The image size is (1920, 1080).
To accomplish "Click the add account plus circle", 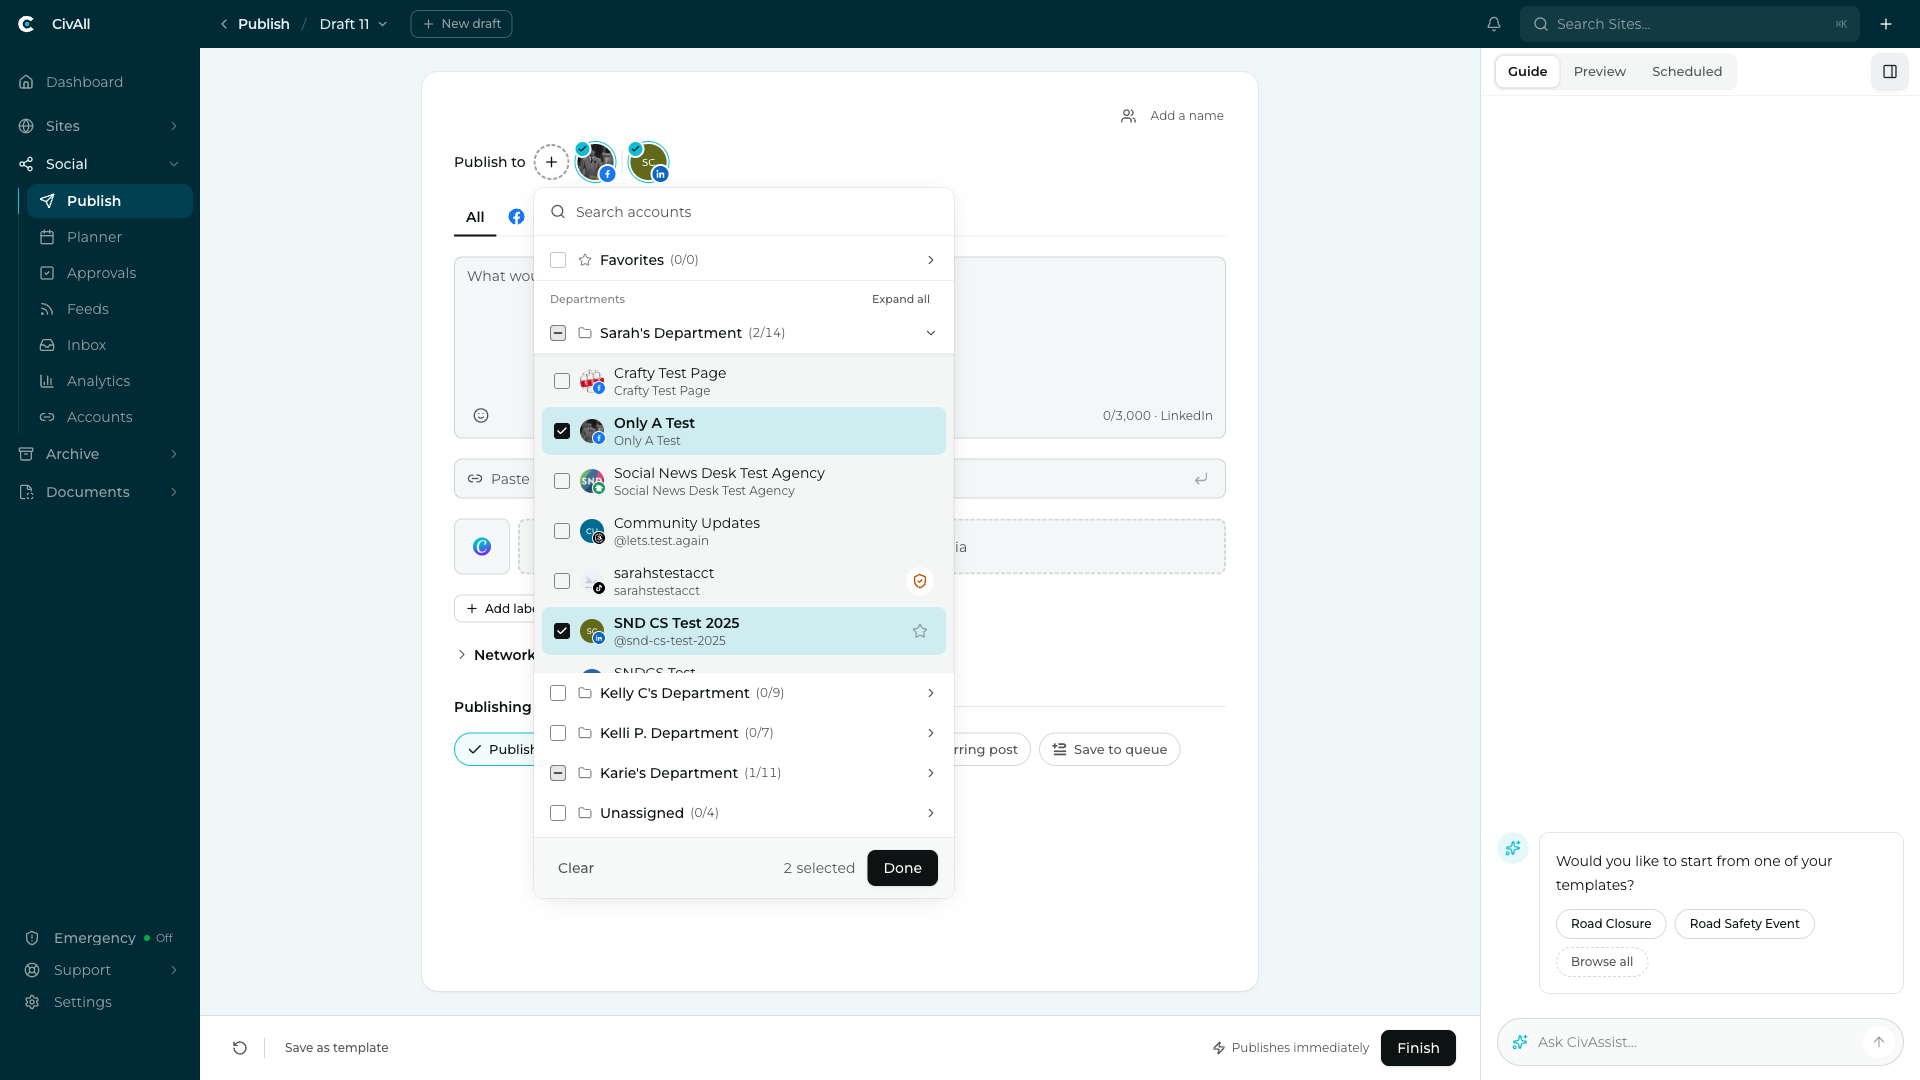I will pos(551,162).
